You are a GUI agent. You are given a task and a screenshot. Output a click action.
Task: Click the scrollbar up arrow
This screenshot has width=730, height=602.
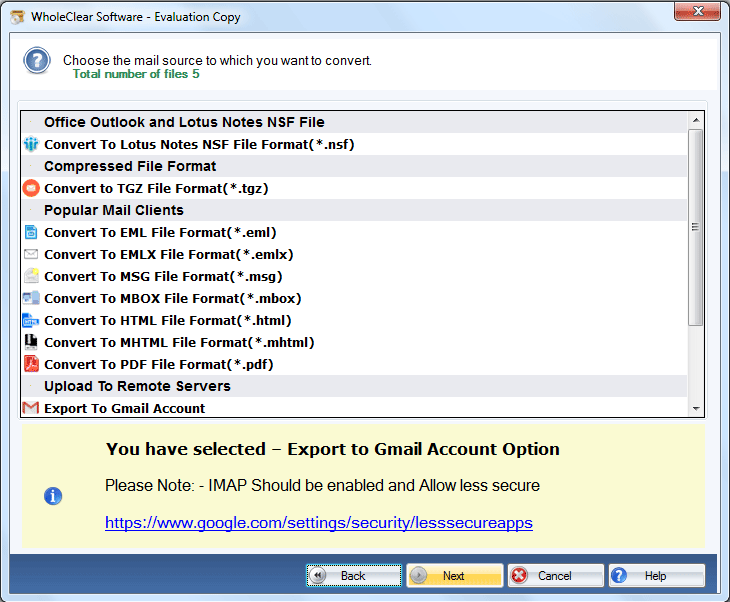(x=696, y=120)
